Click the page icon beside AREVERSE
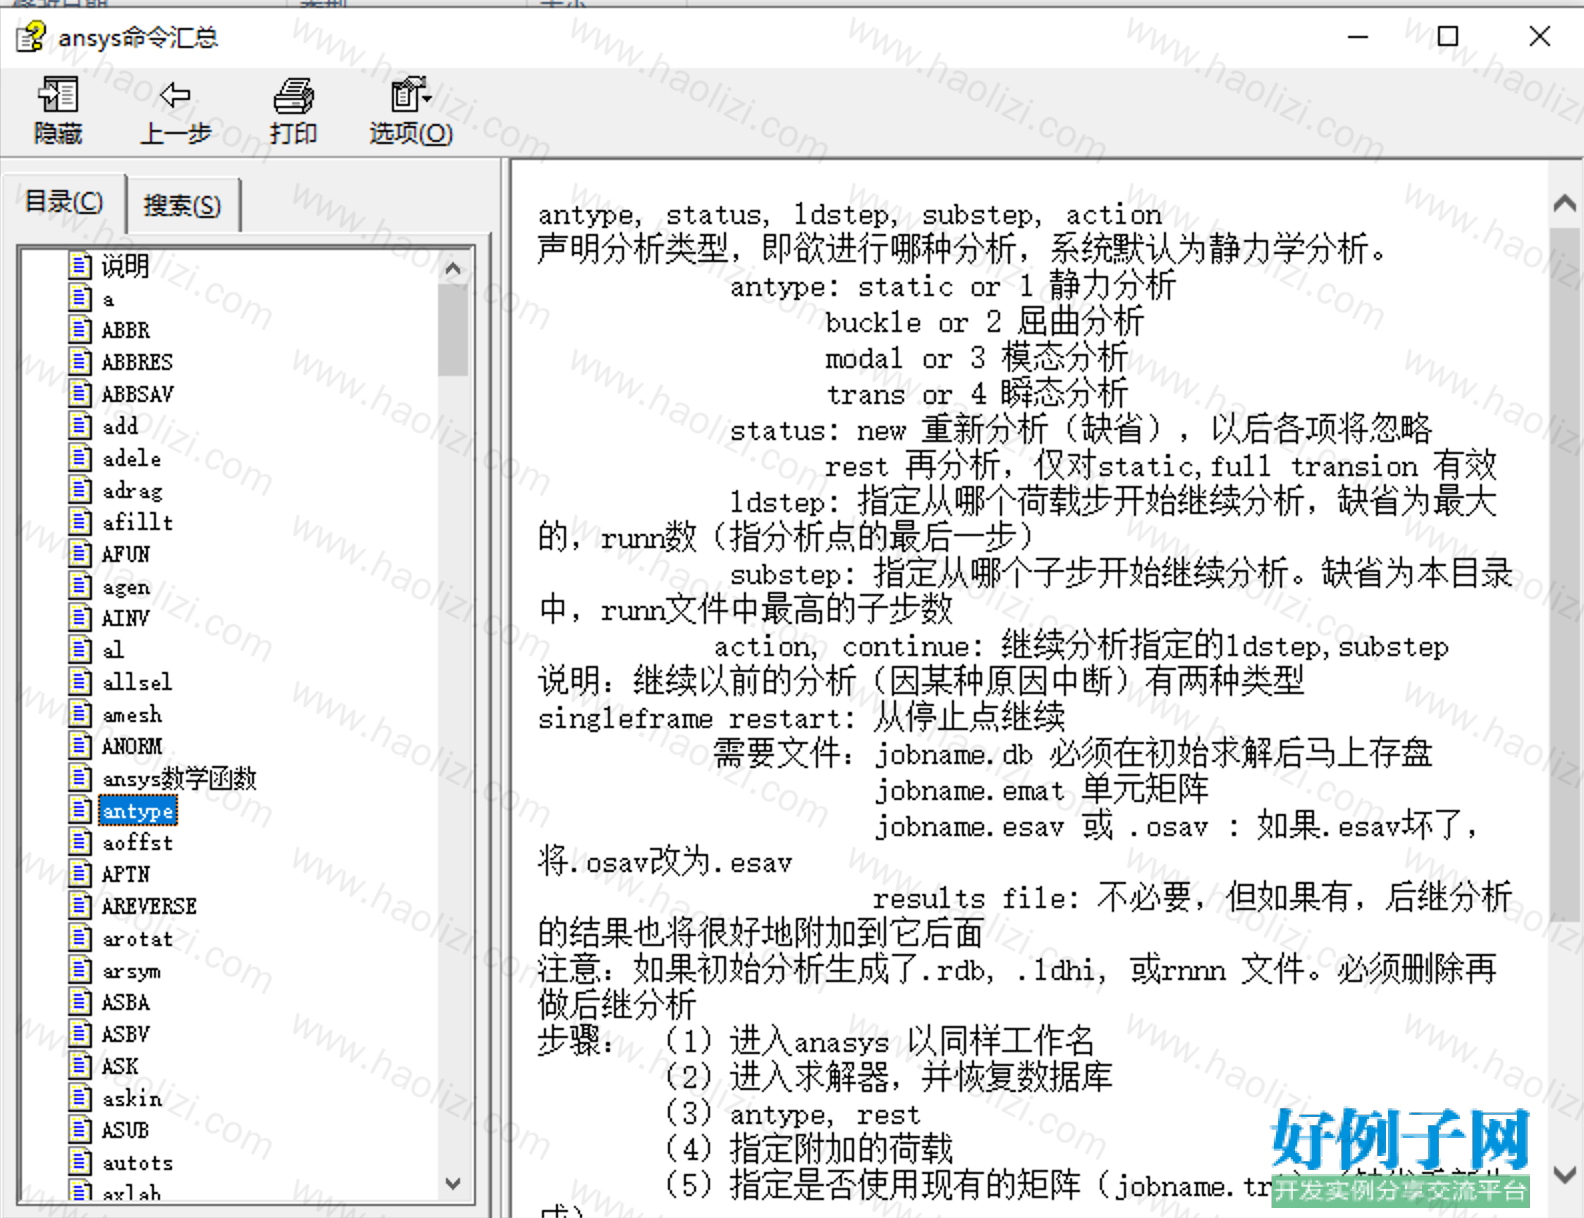 80,905
